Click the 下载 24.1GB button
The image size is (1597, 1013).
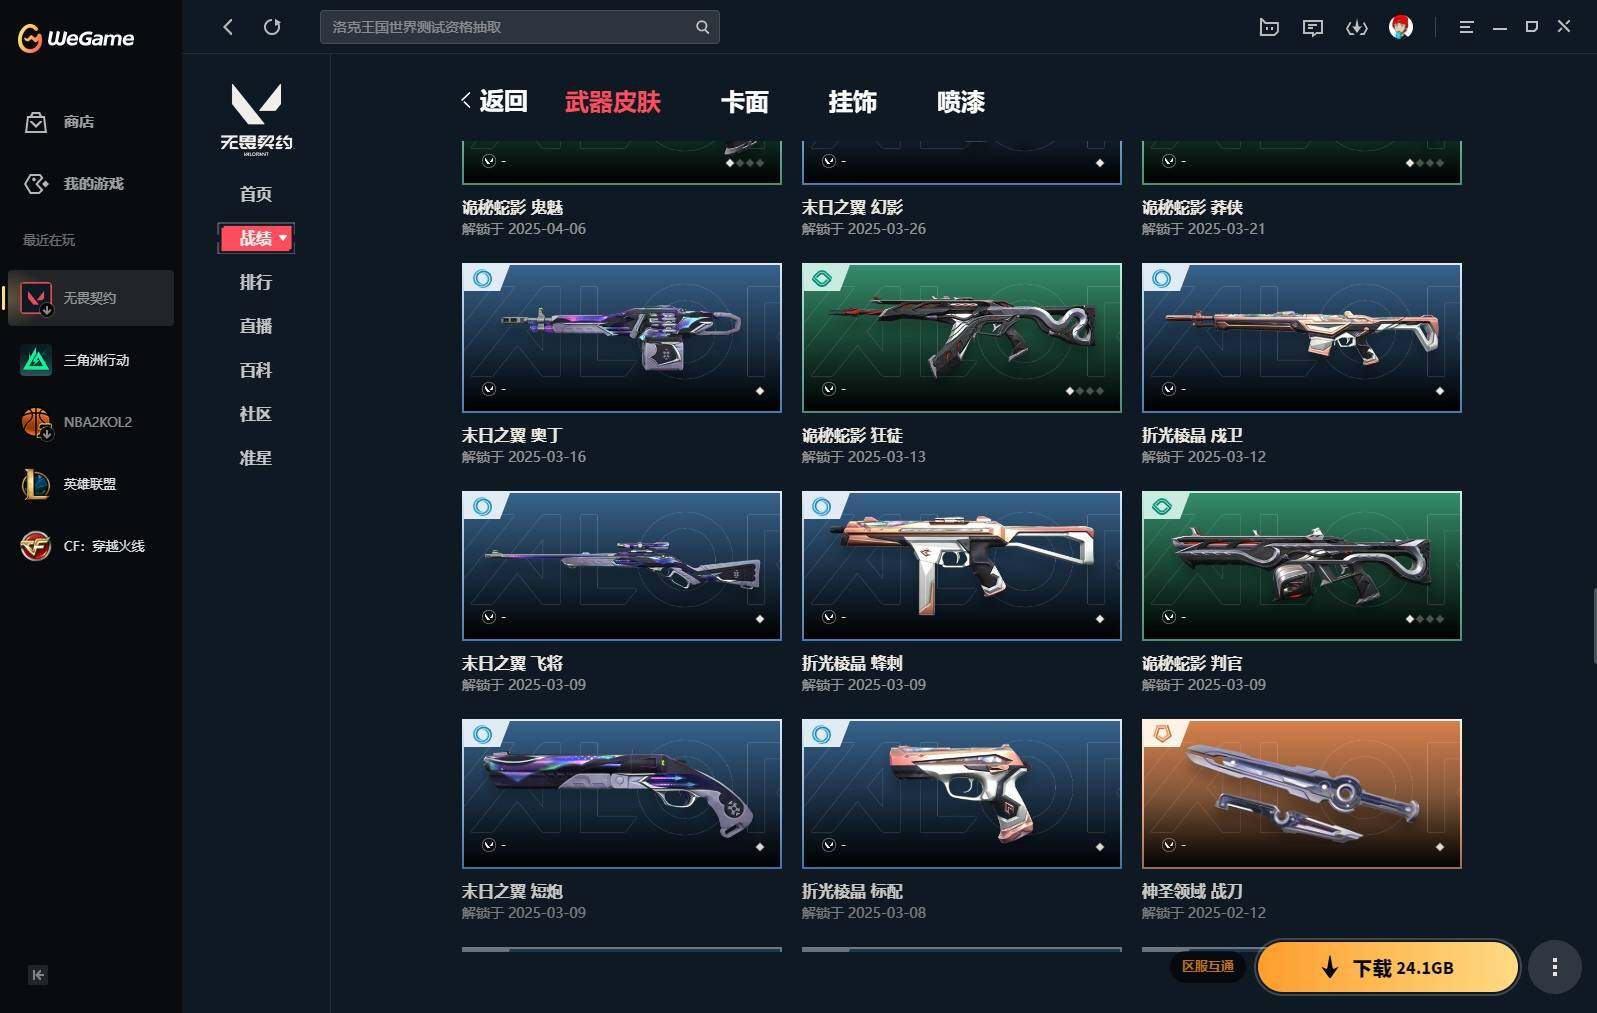[x=1388, y=967]
